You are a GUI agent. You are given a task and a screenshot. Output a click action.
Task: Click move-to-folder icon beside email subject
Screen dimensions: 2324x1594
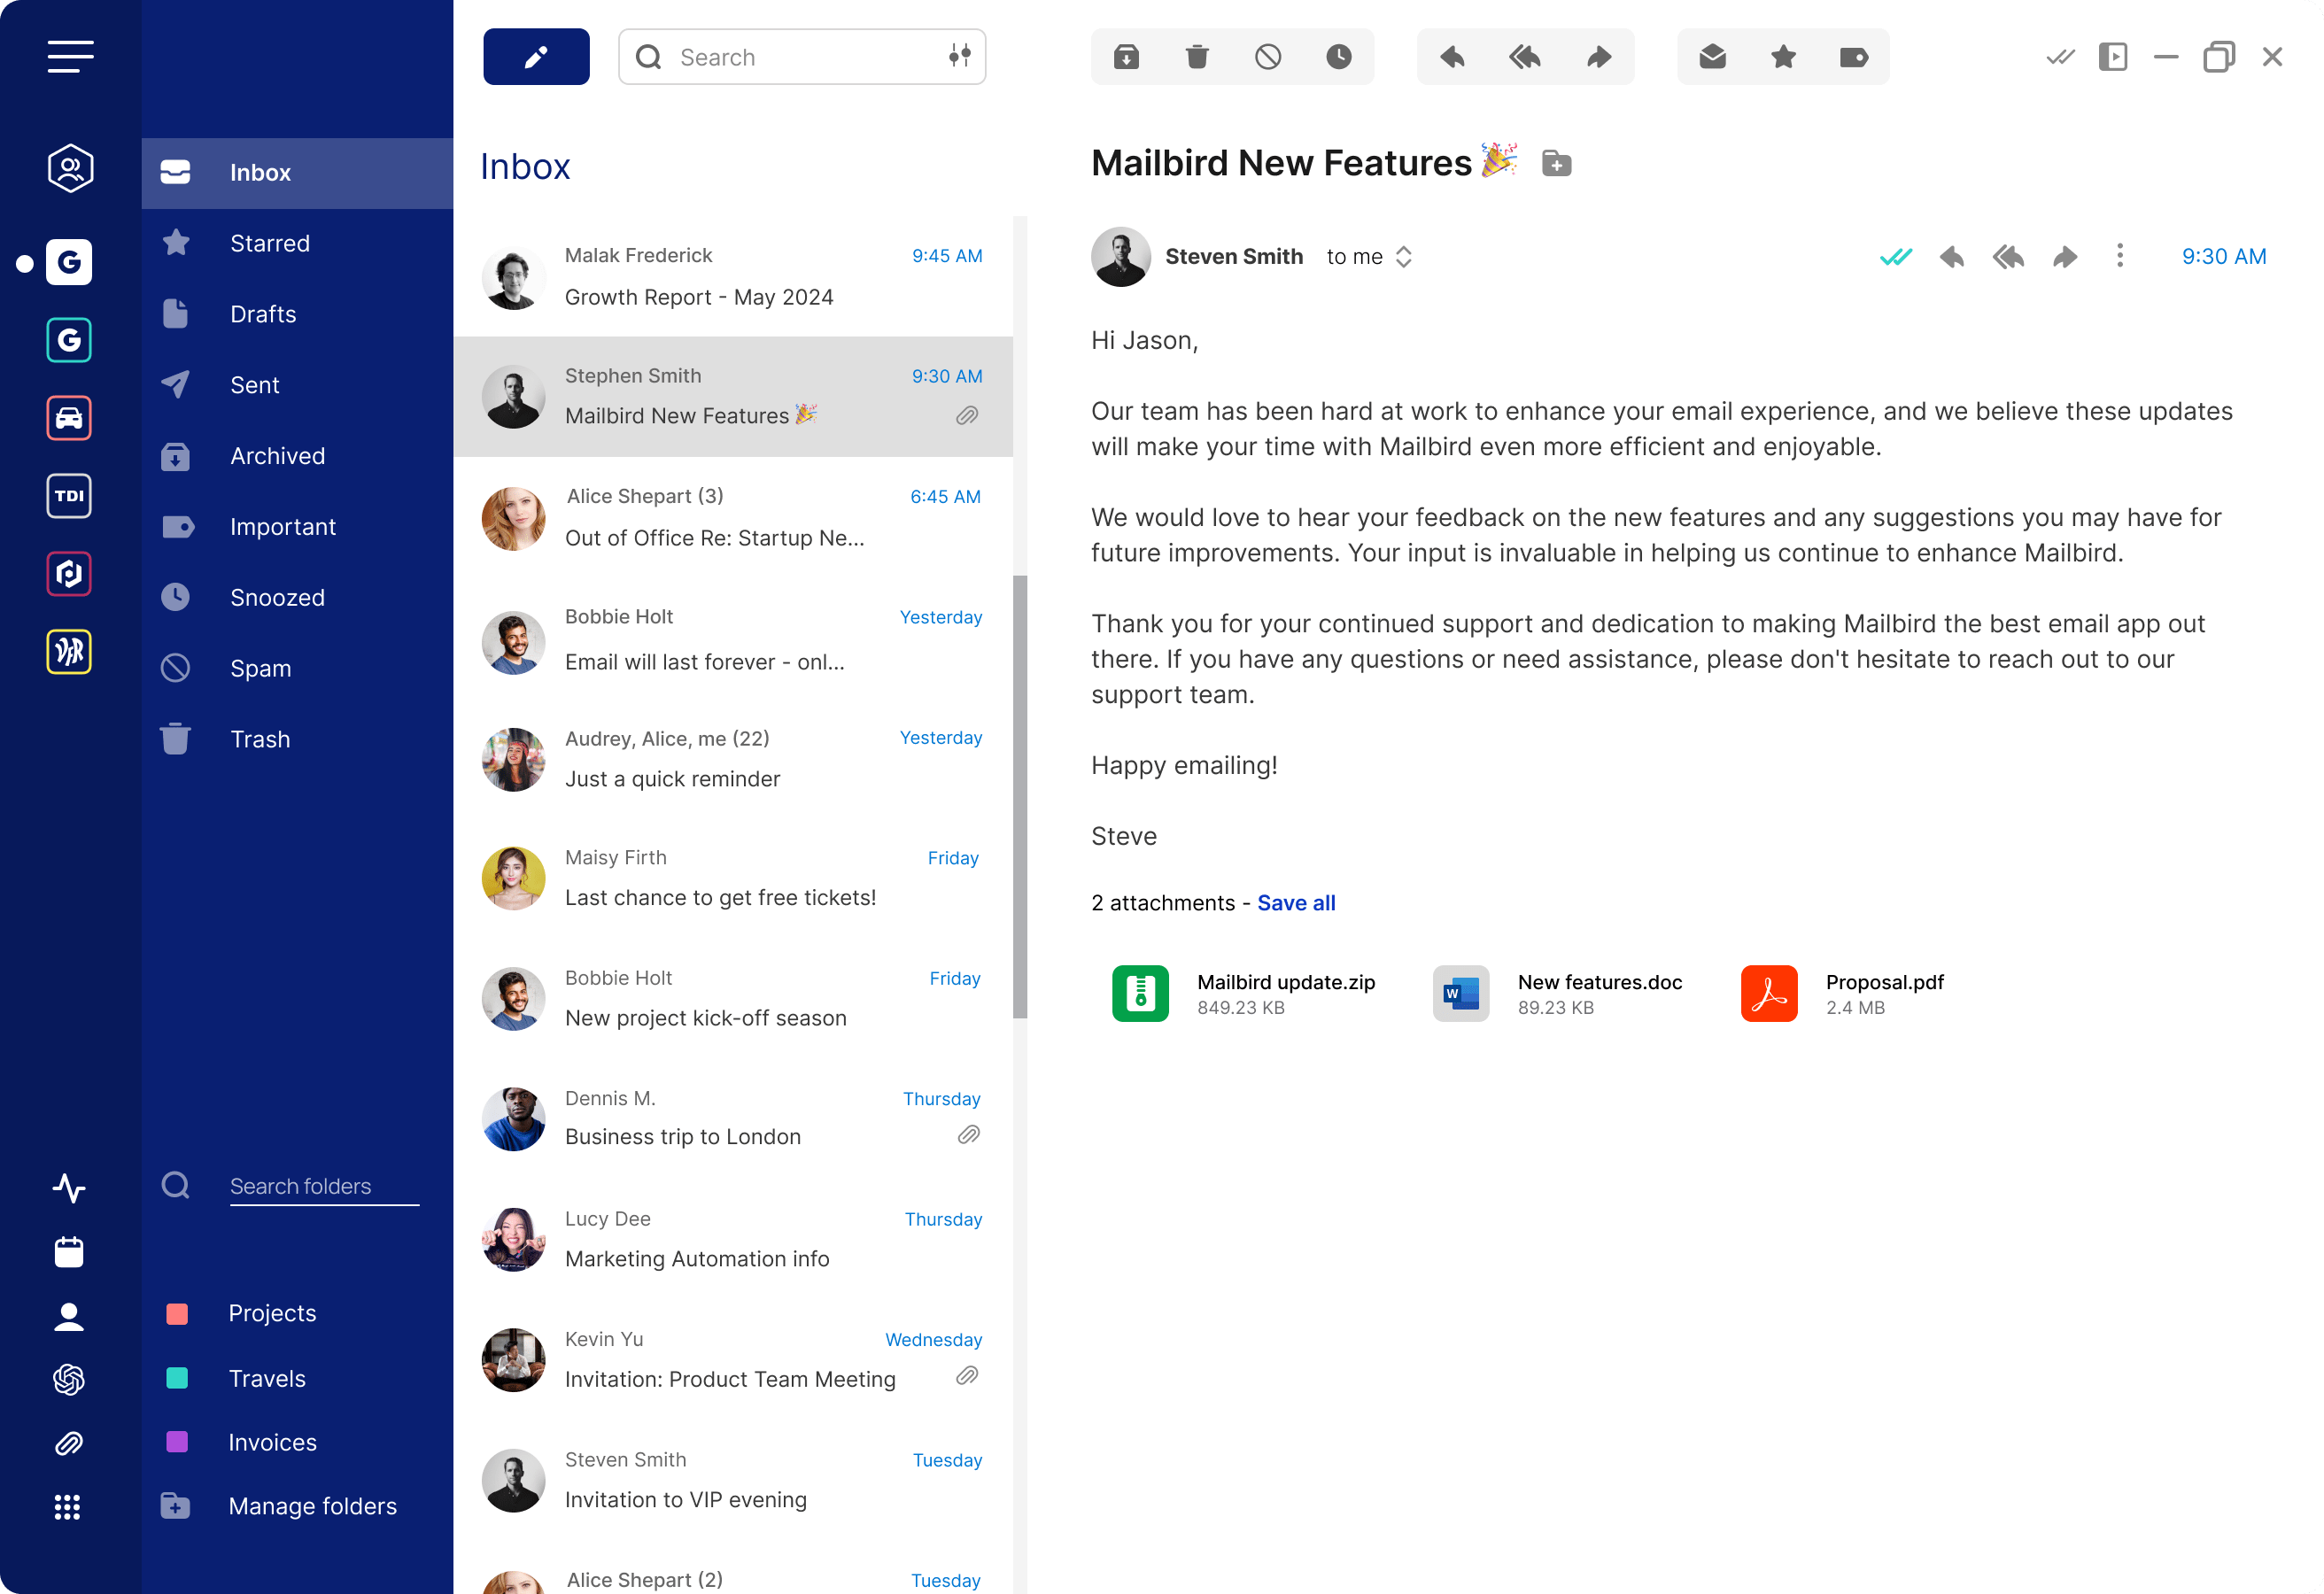pos(1556,163)
